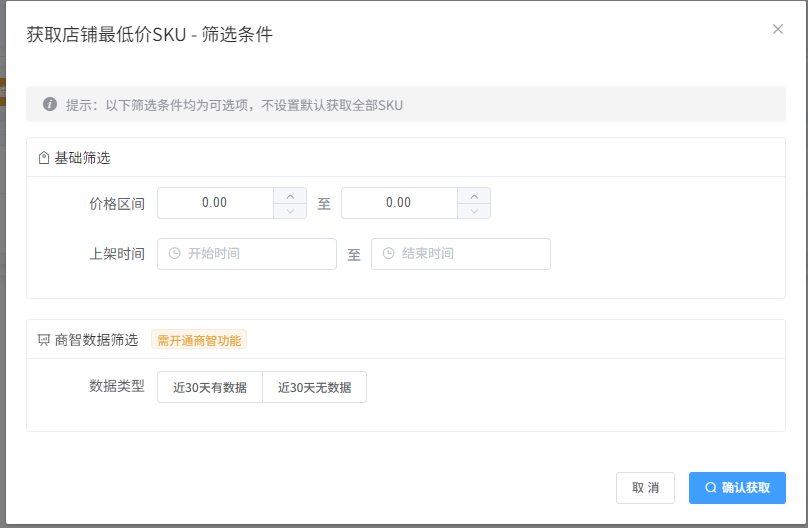
Task: Close the 筛选条件 dialog with X
Action: tap(778, 29)
